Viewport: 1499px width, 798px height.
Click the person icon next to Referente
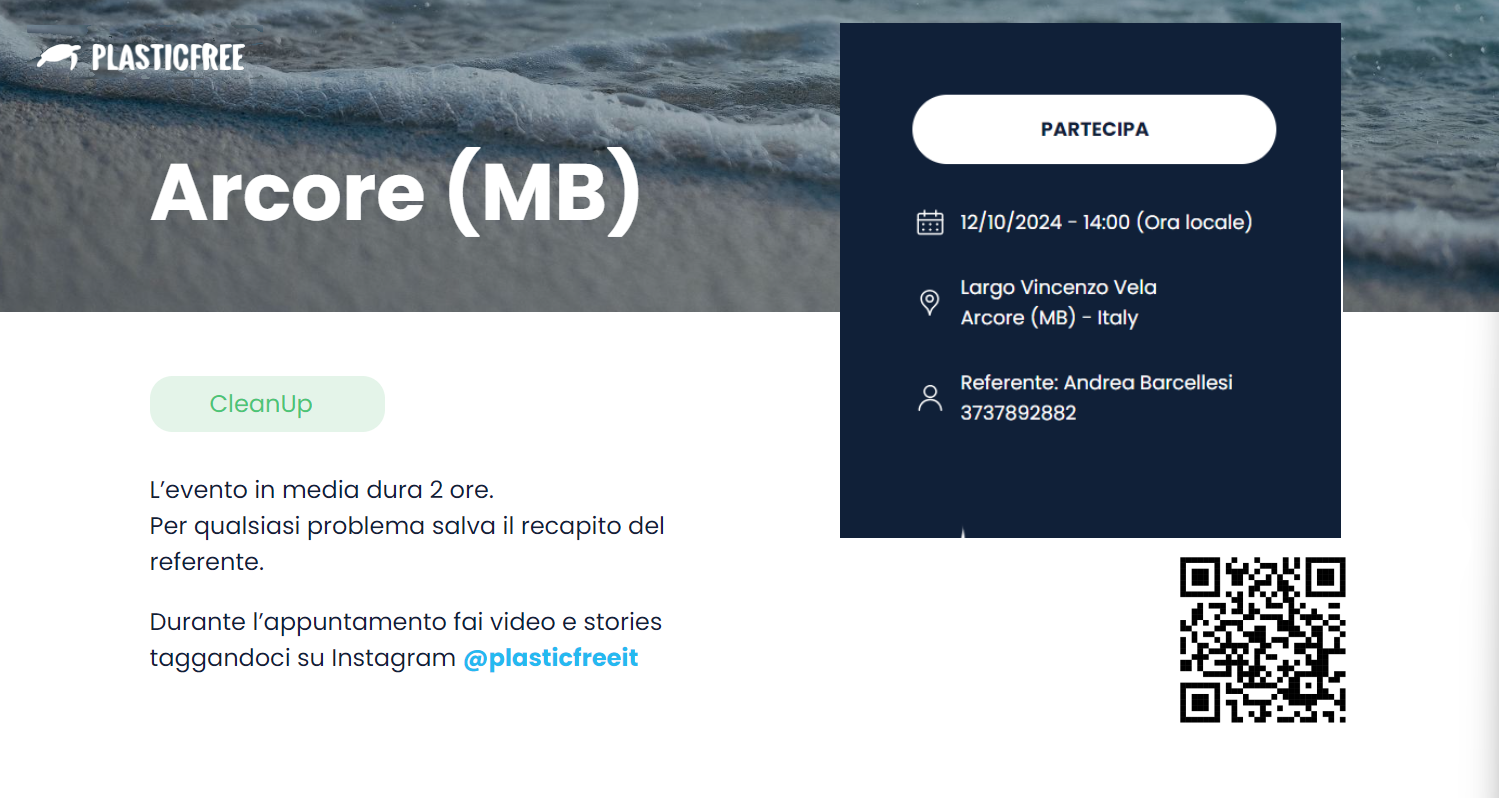click(930, 398)
